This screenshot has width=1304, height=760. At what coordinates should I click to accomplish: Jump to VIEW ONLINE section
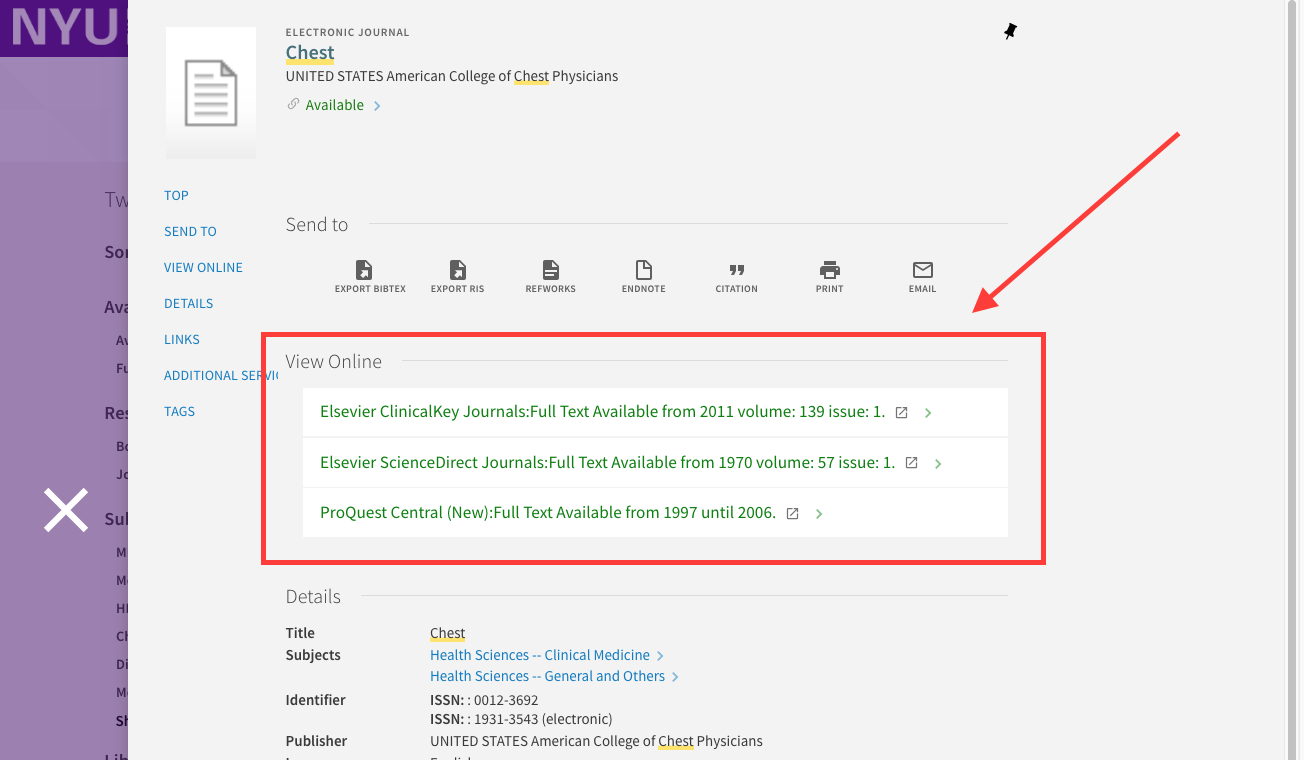tap(203, 267)
